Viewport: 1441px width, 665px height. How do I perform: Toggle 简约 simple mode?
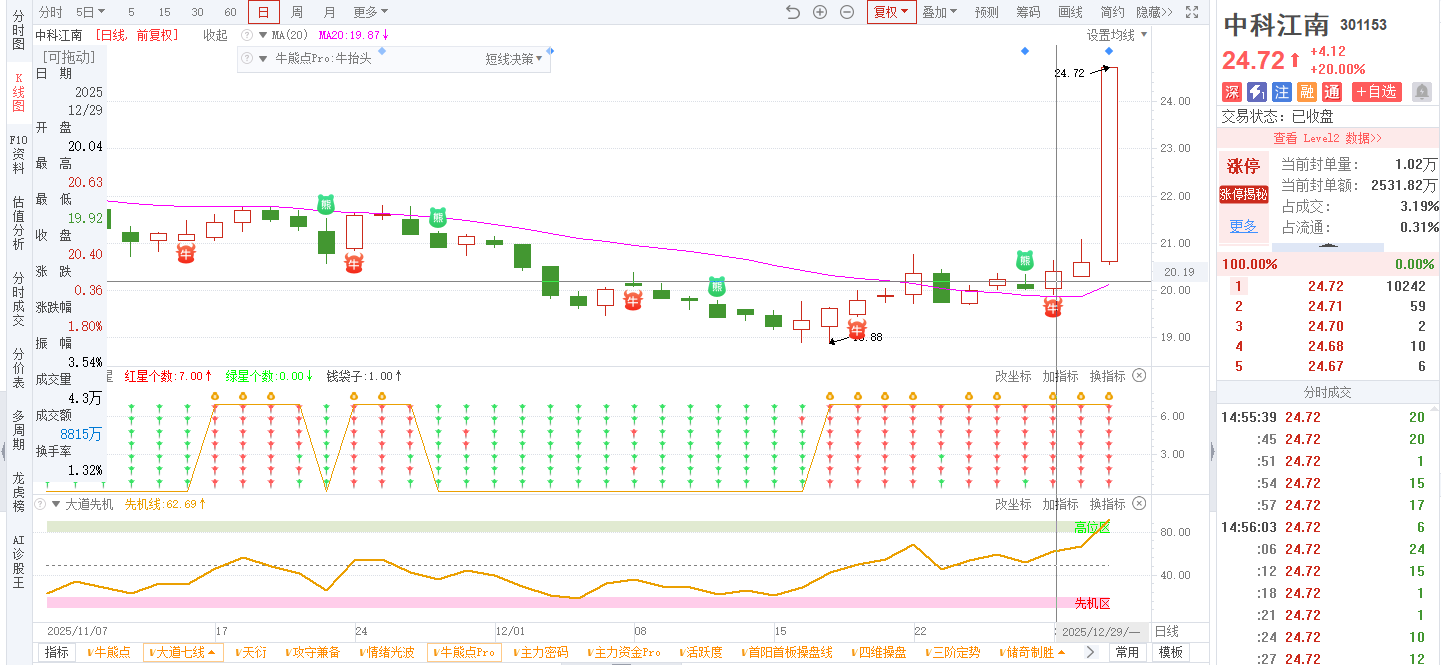point(1112,12)
